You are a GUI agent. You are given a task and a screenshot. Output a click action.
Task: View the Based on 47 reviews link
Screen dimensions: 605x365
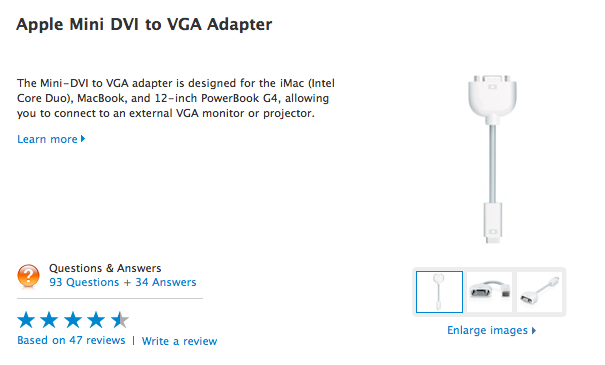[71, 340]
